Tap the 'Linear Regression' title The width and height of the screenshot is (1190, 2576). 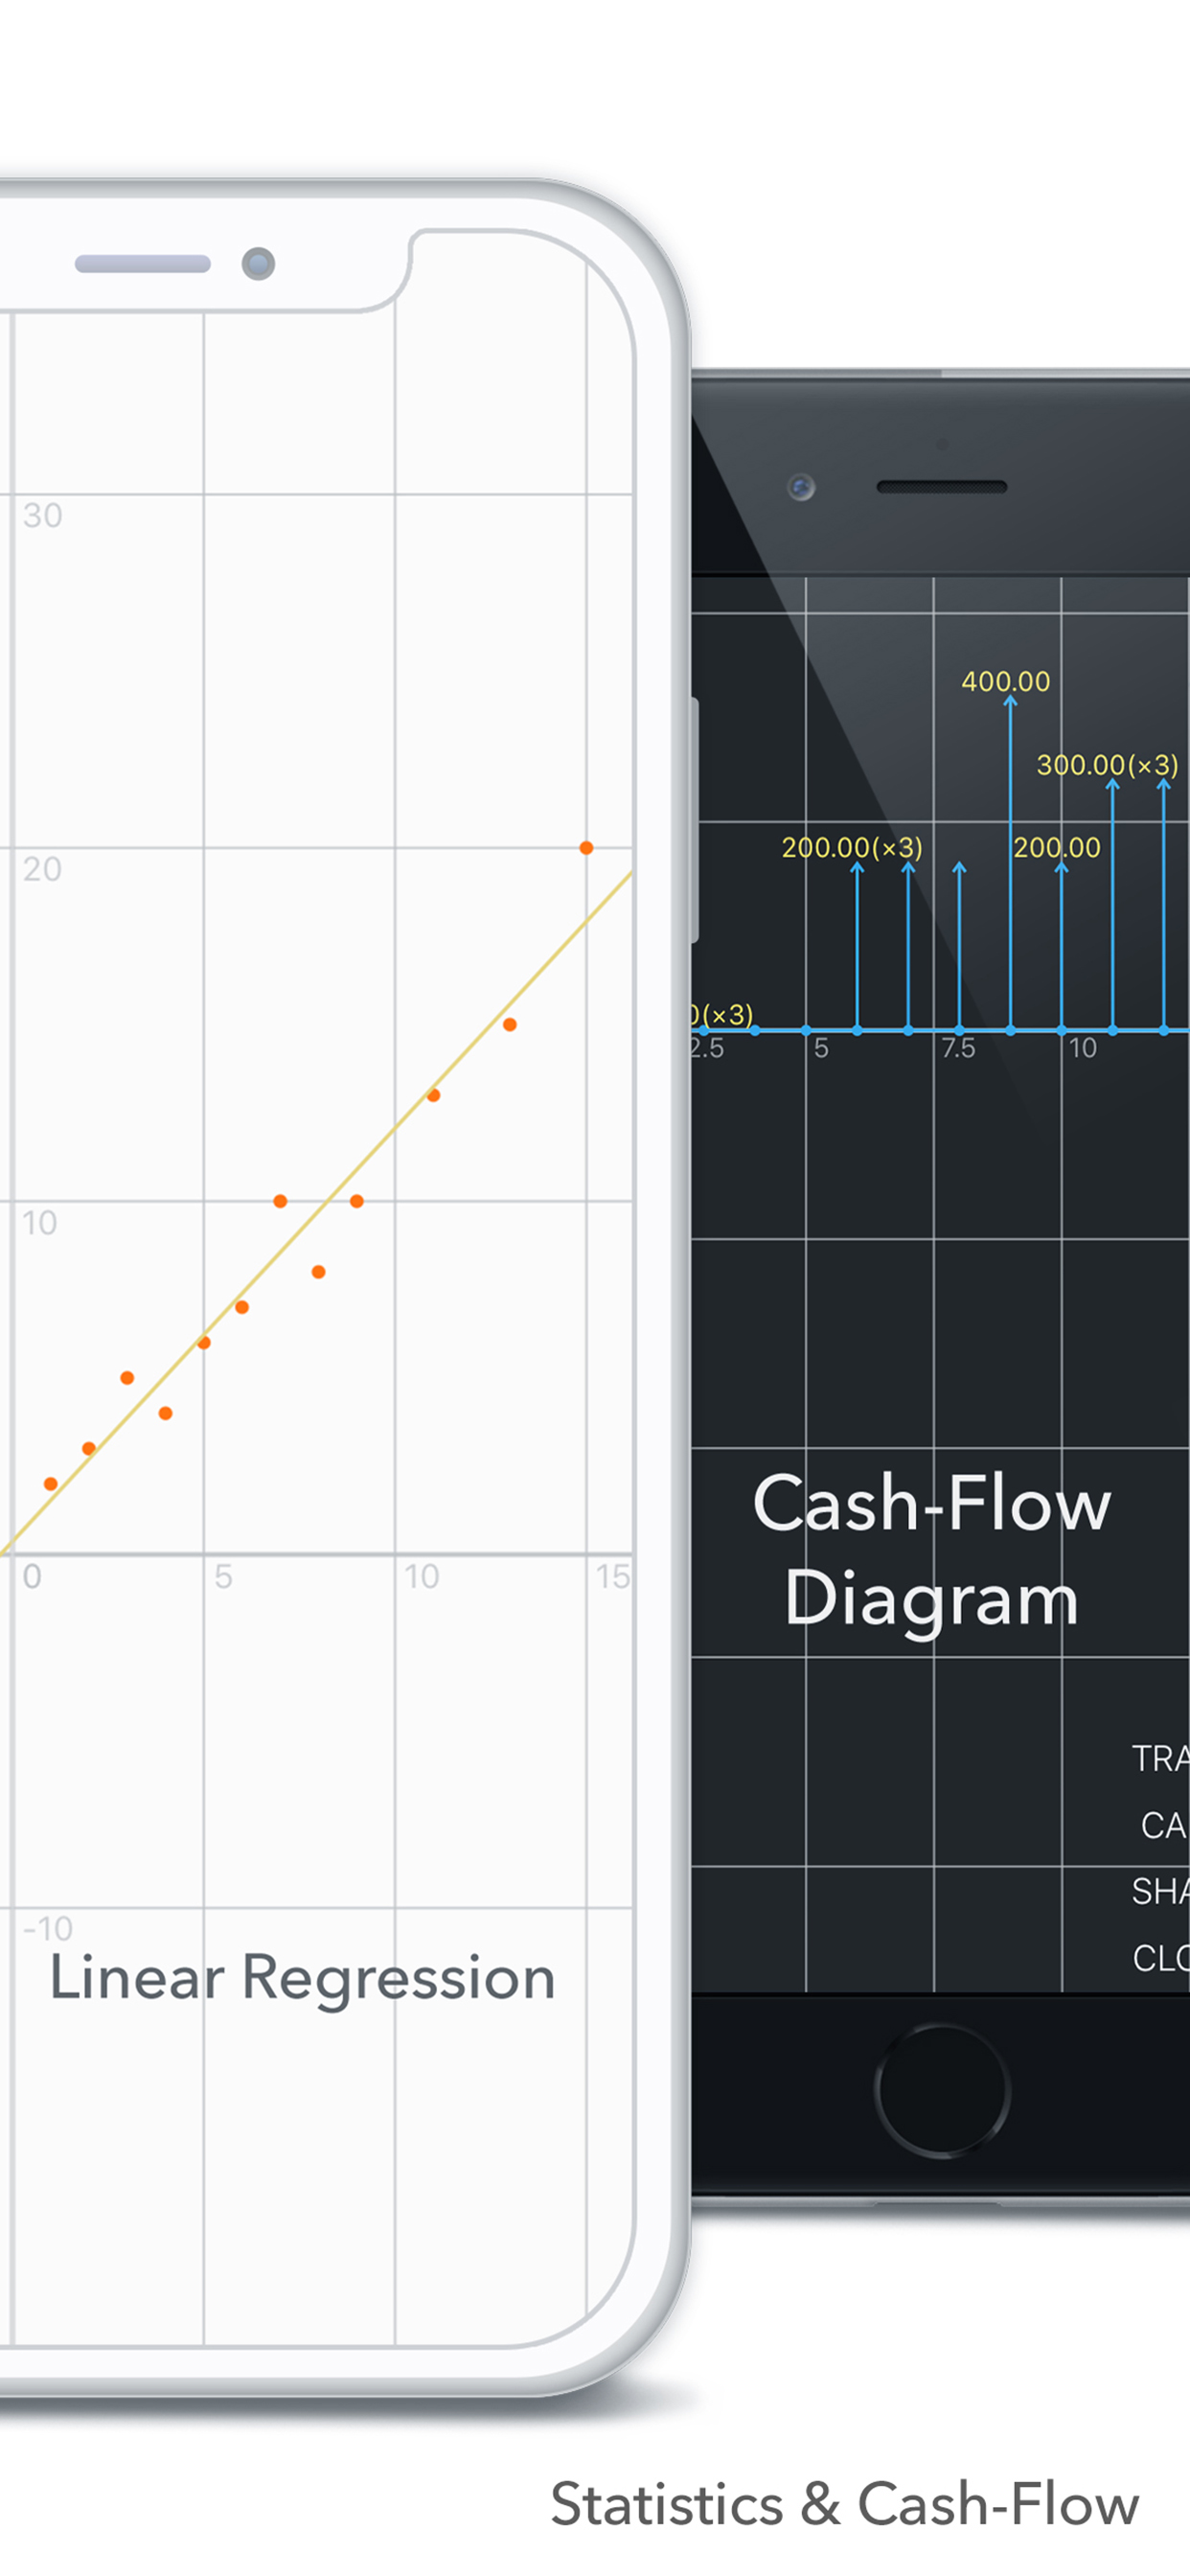click(303, 1978)
